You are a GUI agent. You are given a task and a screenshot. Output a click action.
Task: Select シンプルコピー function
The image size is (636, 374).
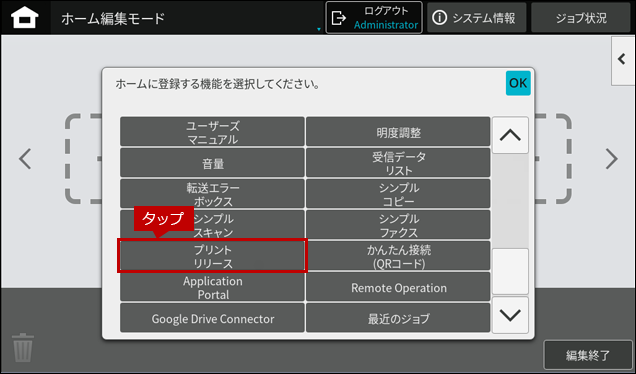(398, 194)
